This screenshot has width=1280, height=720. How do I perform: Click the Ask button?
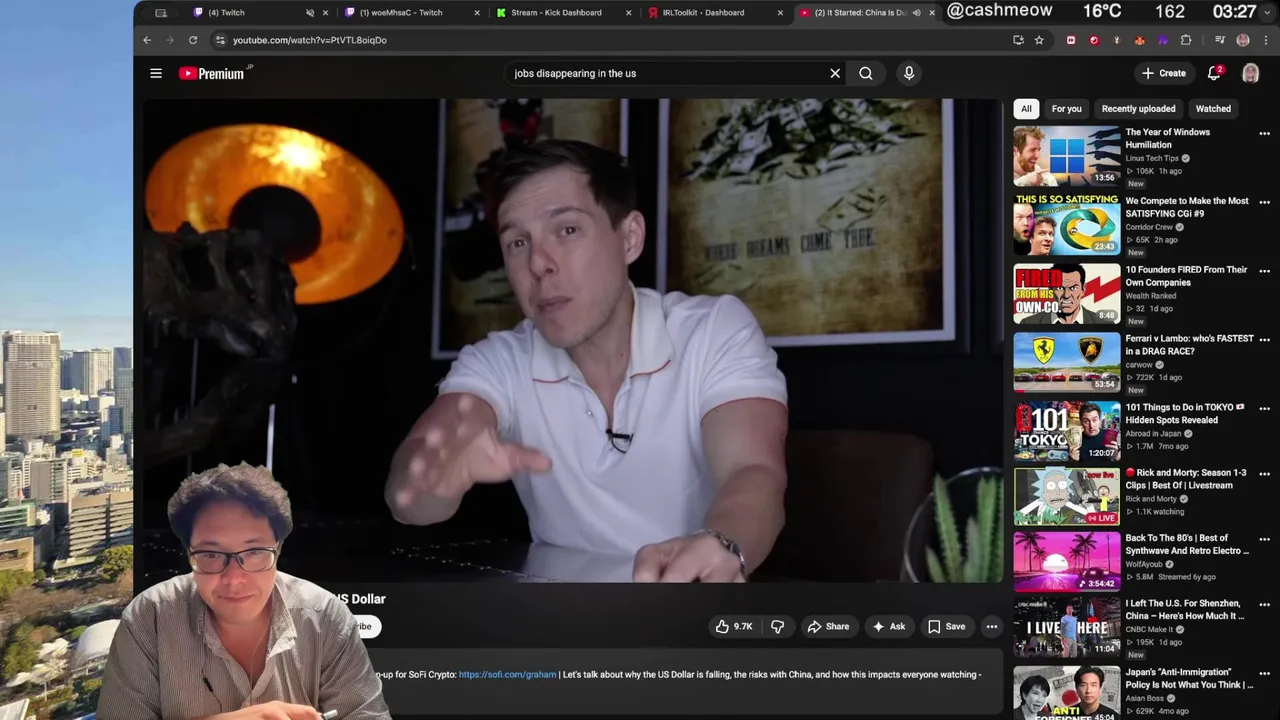click(889, 627)
